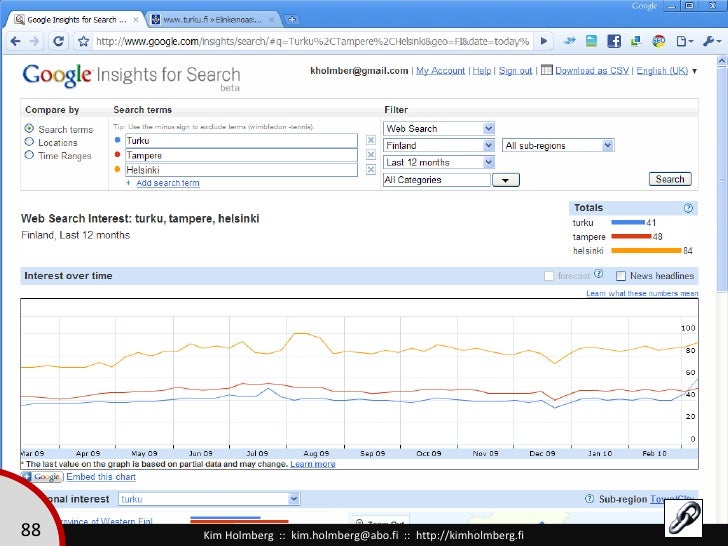The width and height of the screenshot is (728, 546).
Task: Click the Tampere search term field
Action: click(241, 155)
